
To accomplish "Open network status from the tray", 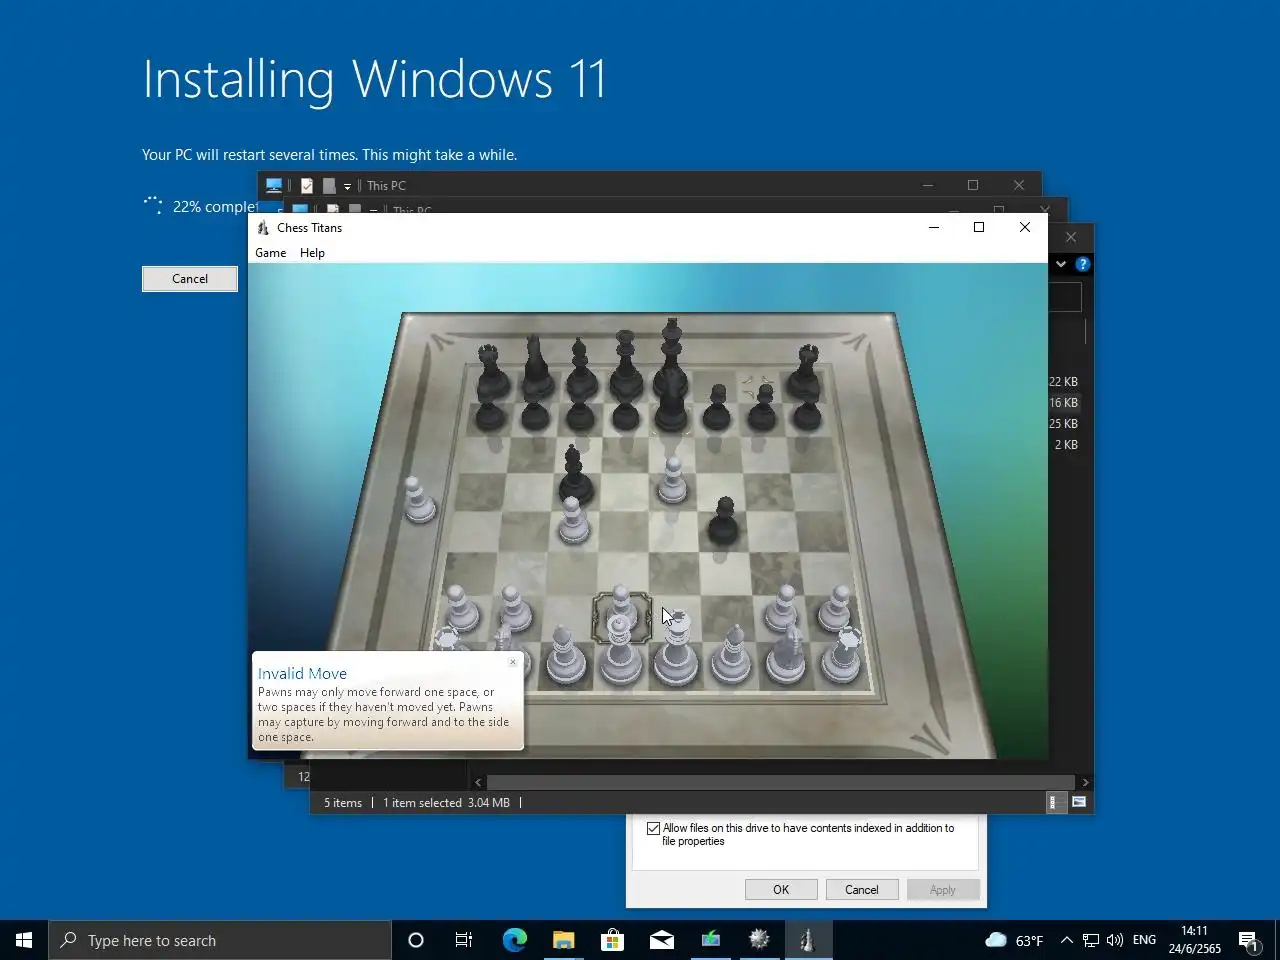I will tap(1091, 940).
